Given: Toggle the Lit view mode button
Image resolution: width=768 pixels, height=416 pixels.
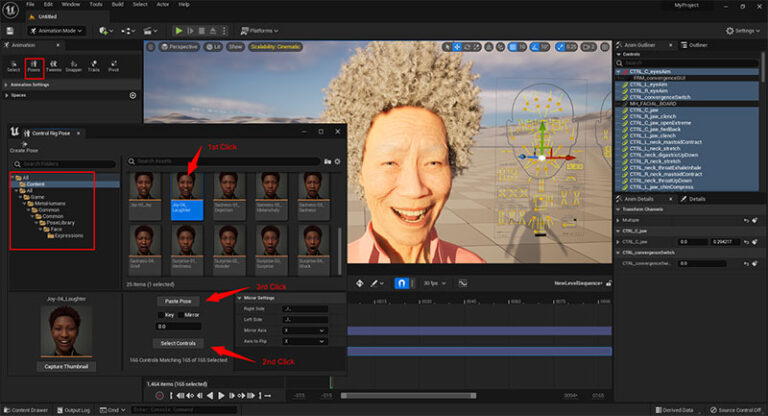Looking at the screenshot, I should [212, 46].
